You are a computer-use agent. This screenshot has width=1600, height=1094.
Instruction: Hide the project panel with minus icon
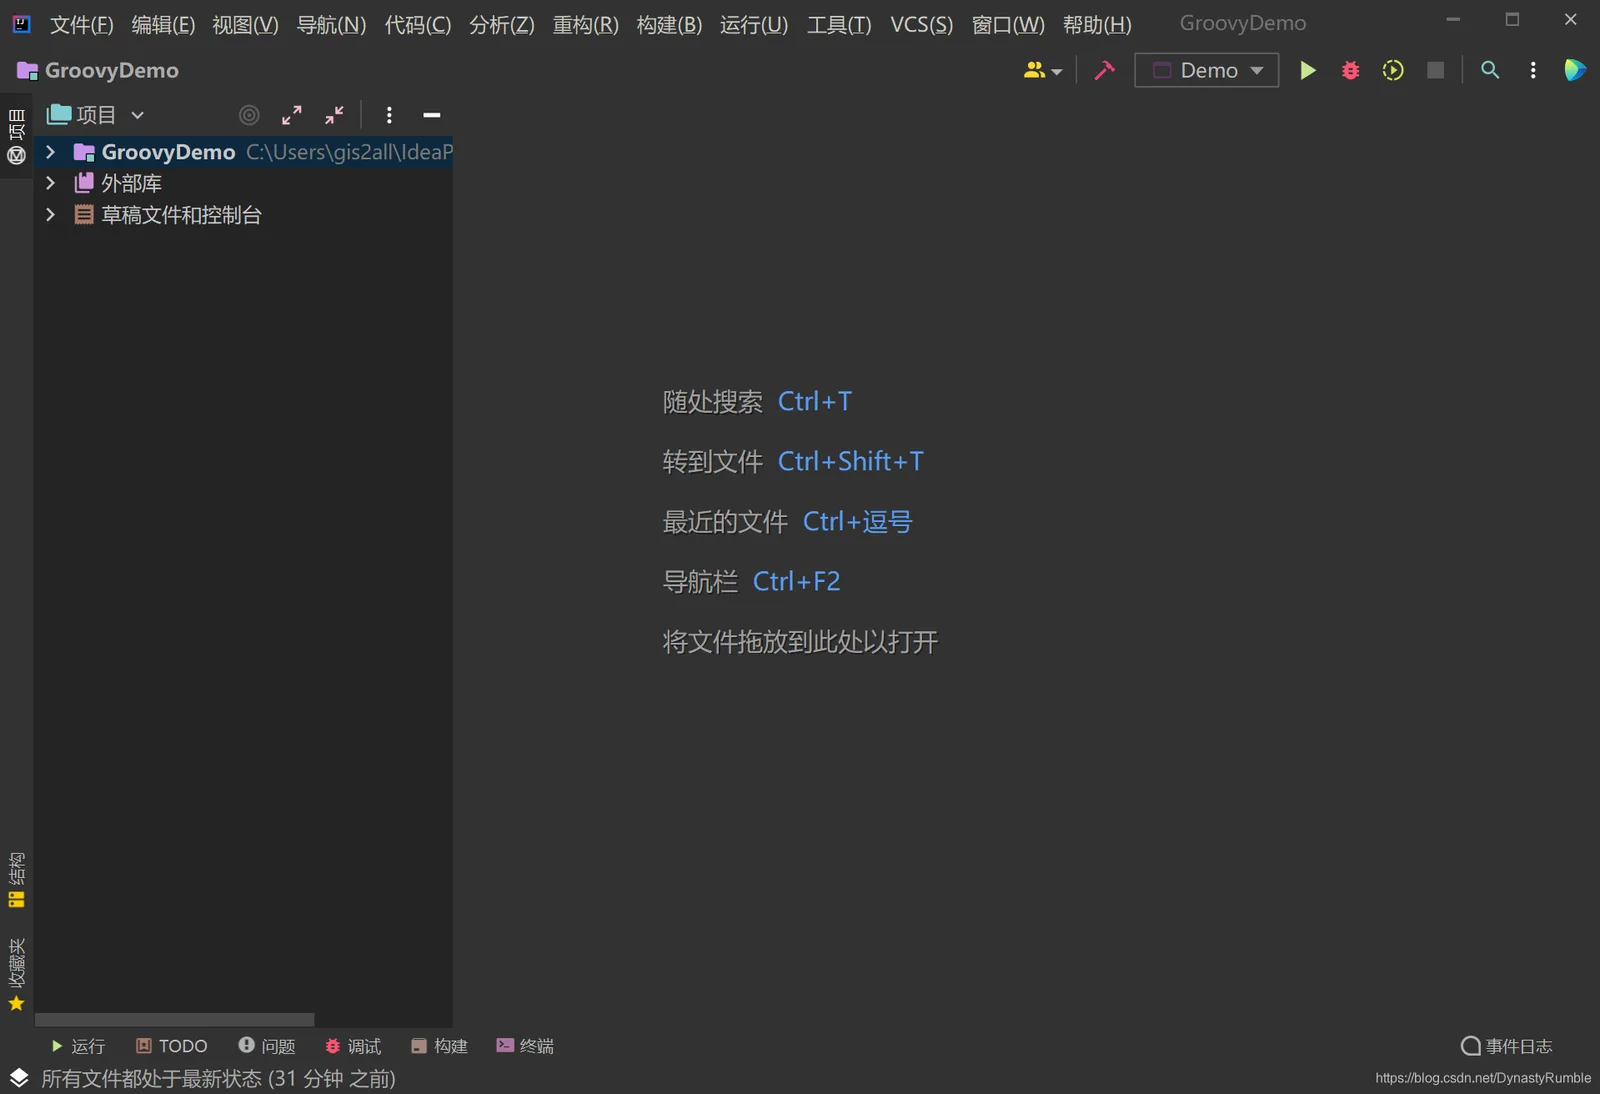click(x=431, y=115)
